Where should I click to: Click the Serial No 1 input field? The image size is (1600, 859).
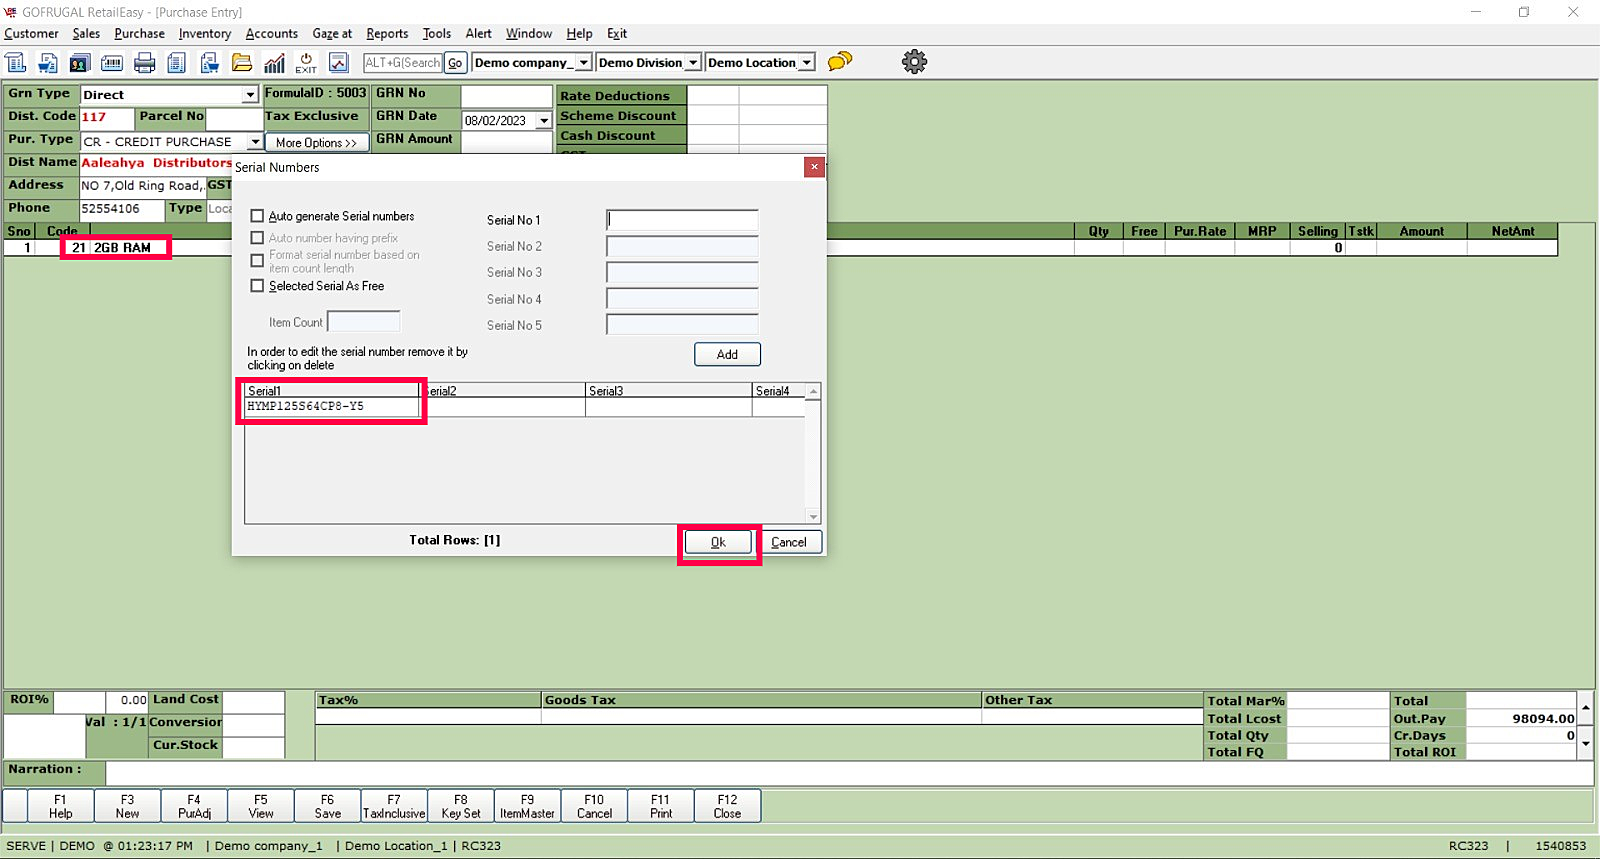(682, 220)
